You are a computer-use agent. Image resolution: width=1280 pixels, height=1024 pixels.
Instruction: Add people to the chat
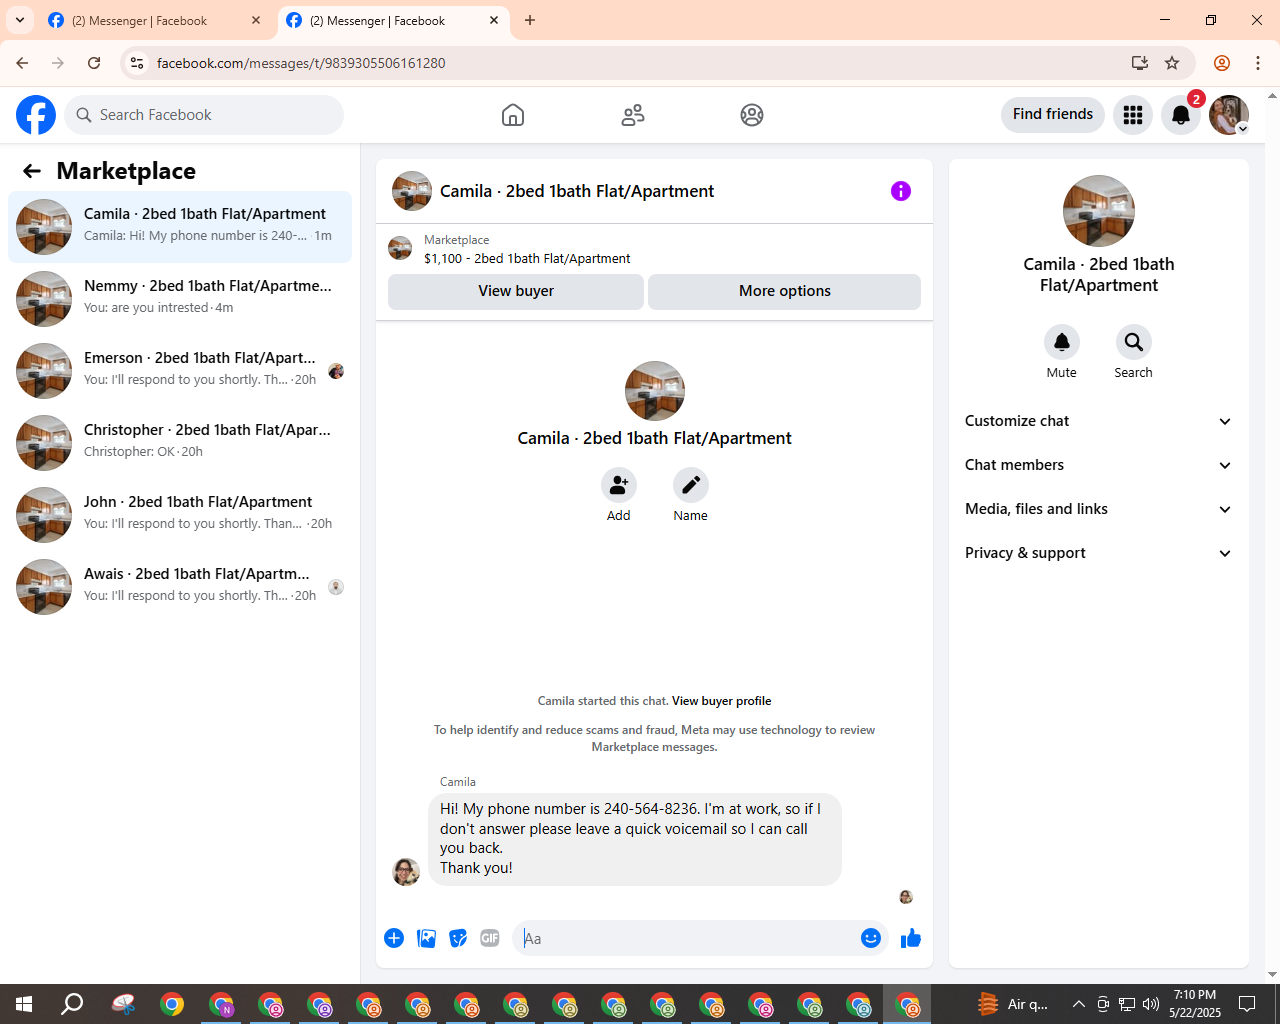coord(619,485)
